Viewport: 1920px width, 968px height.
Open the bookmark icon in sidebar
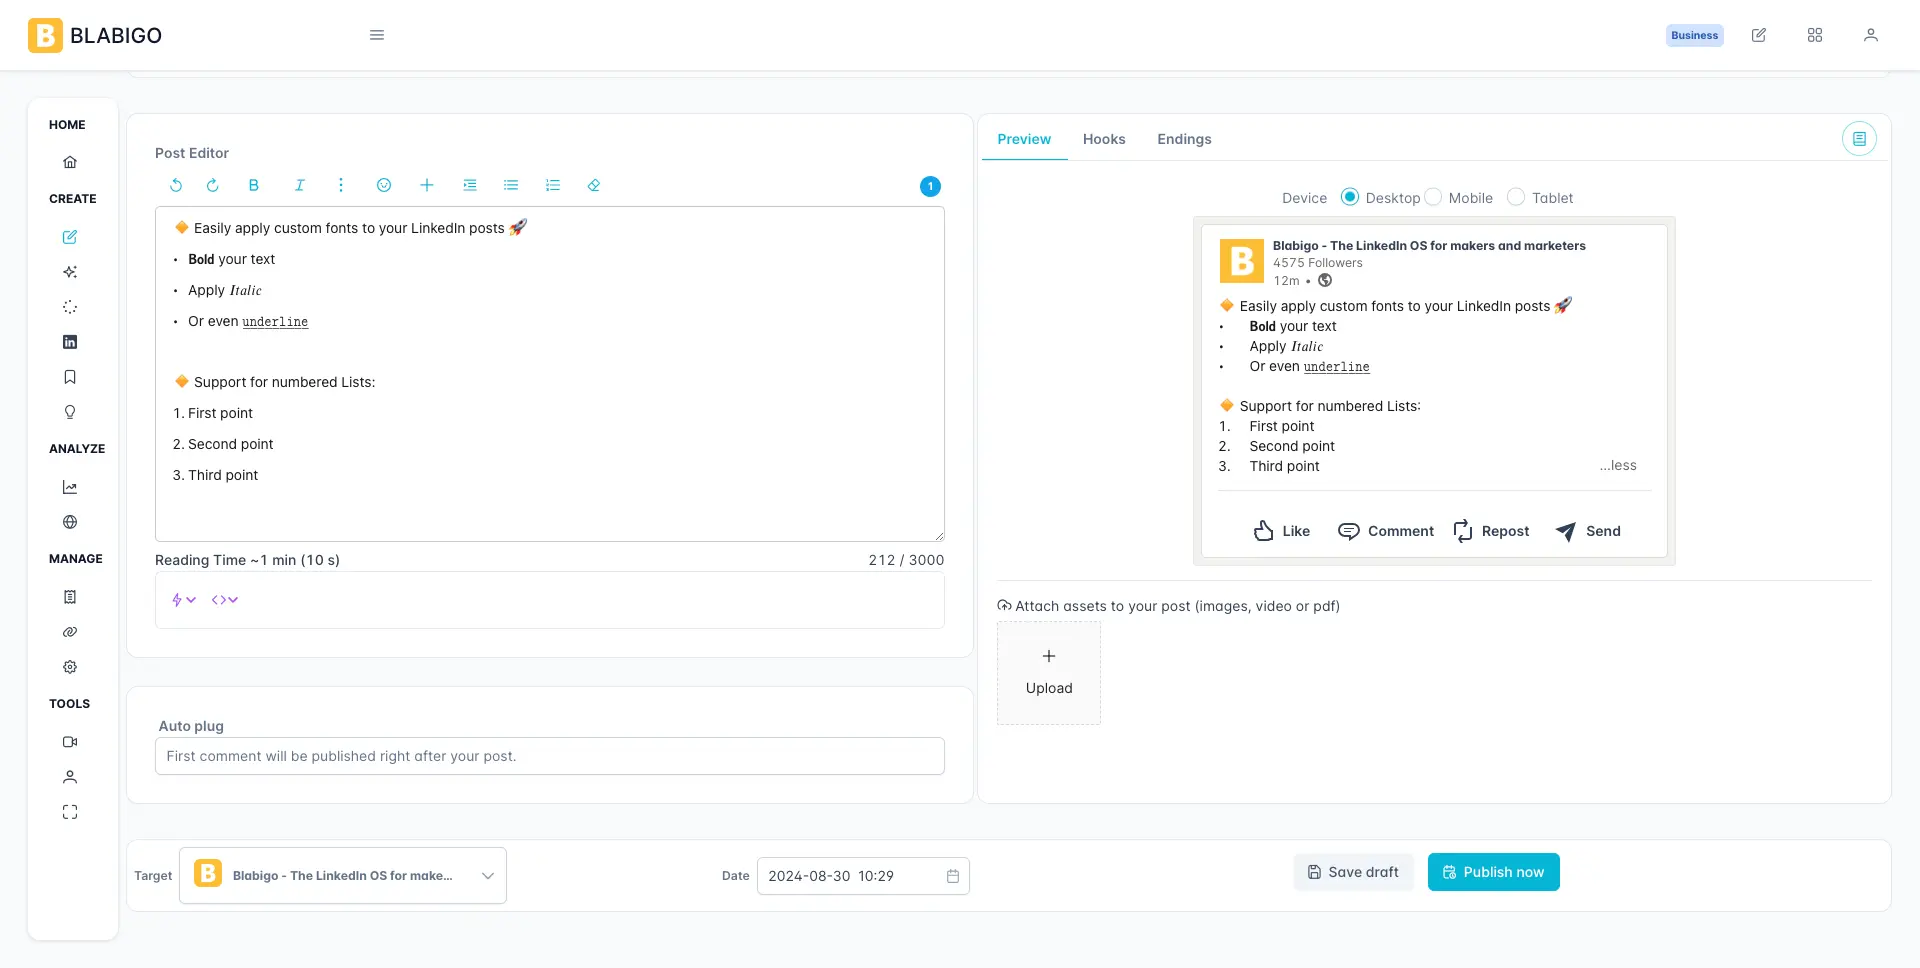point(70,377)
